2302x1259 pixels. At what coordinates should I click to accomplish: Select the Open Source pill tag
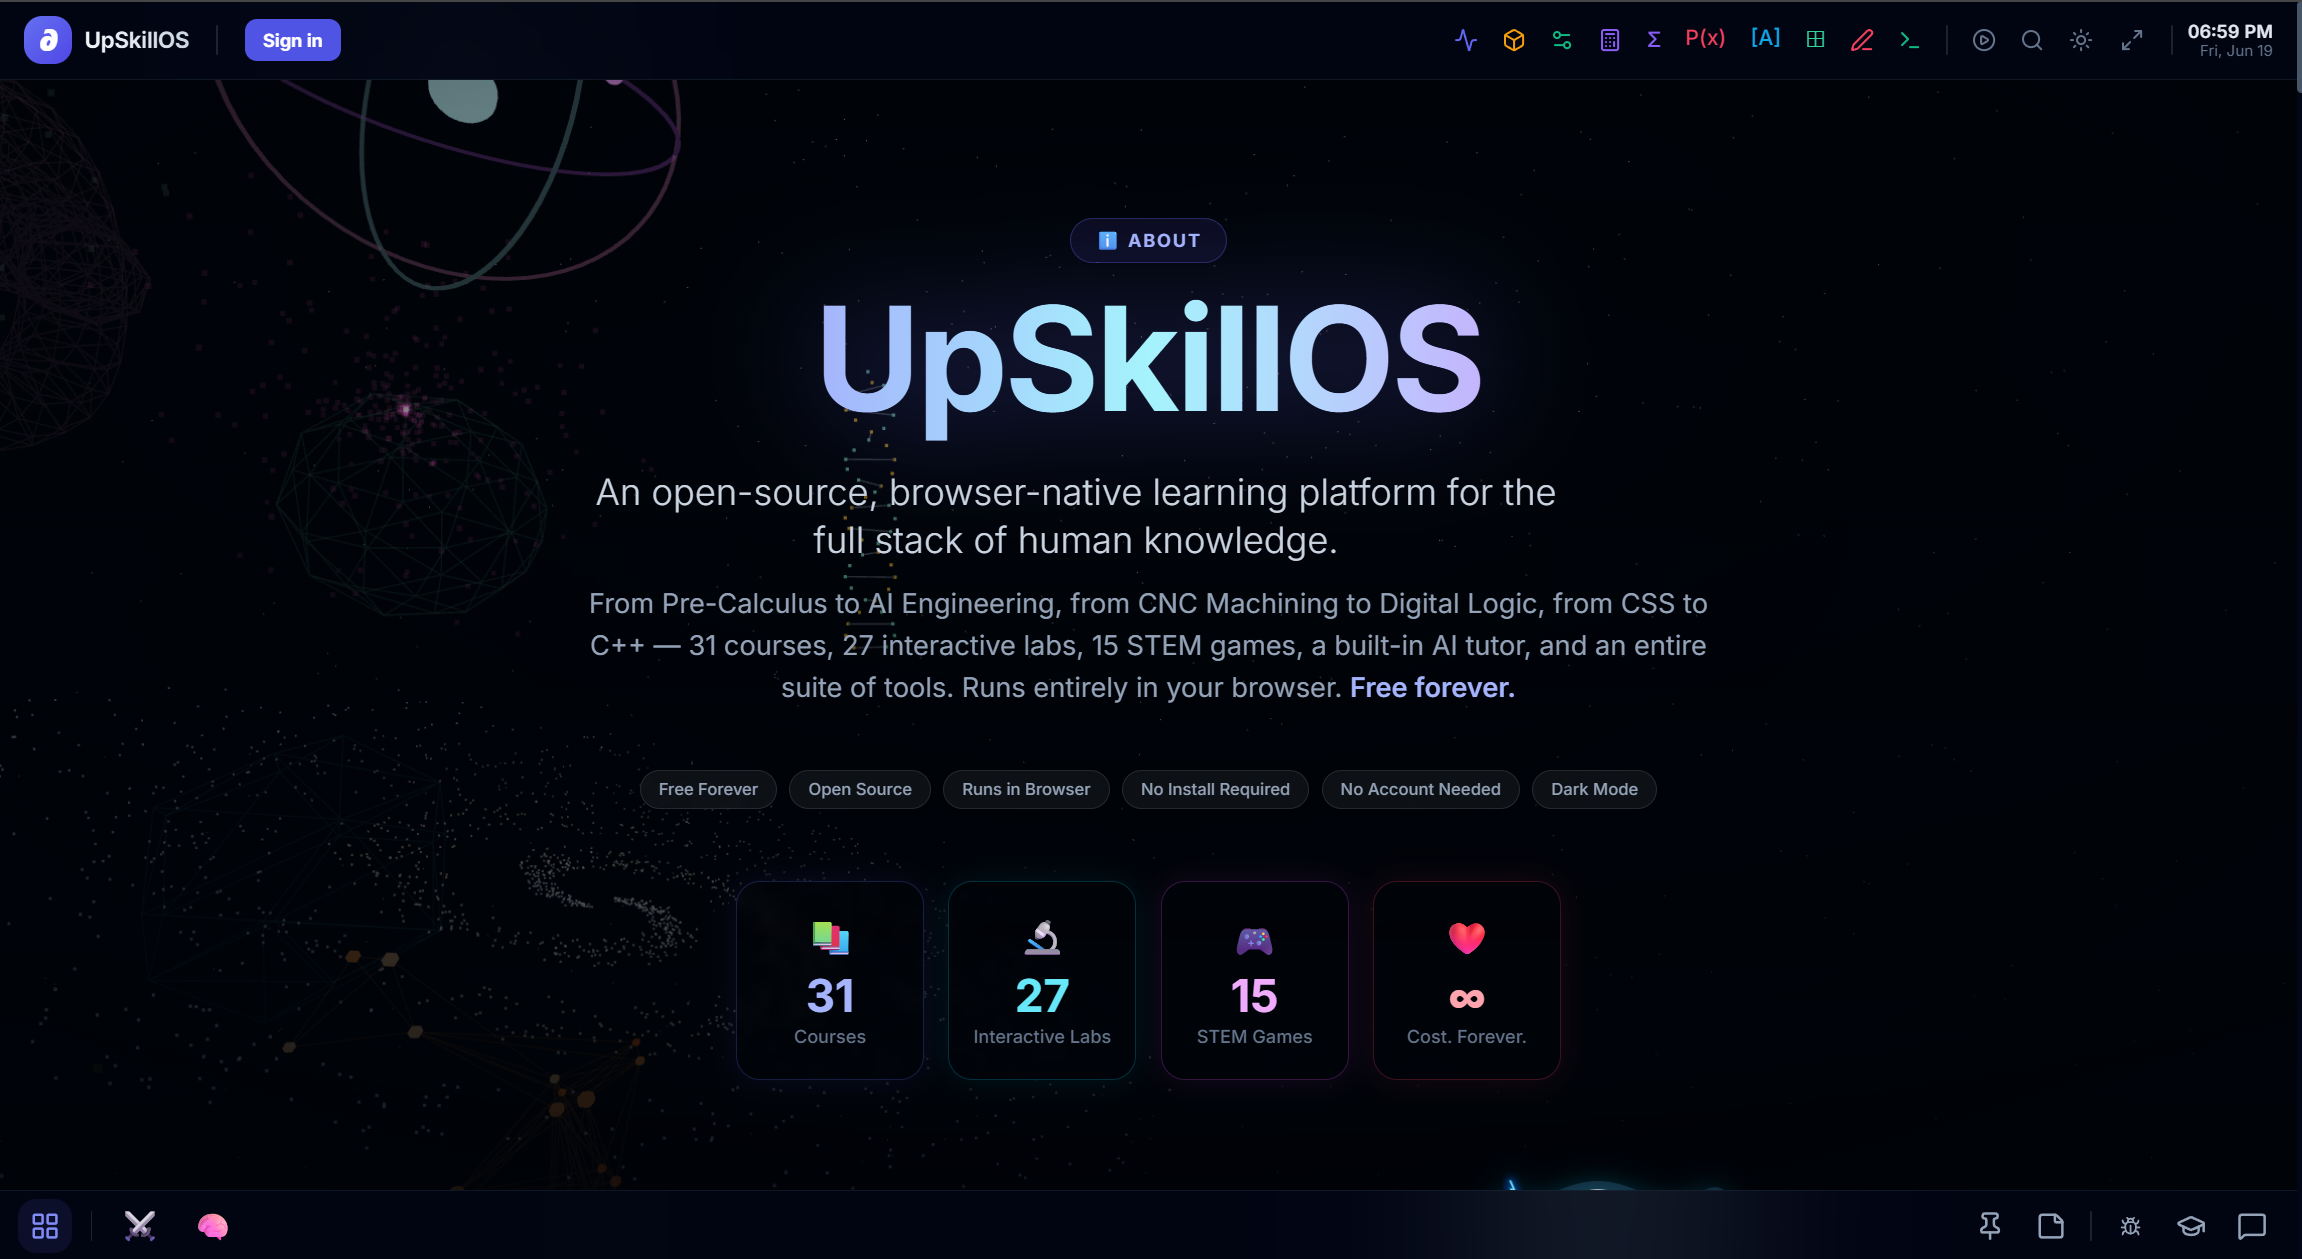[x=860, y=789]
